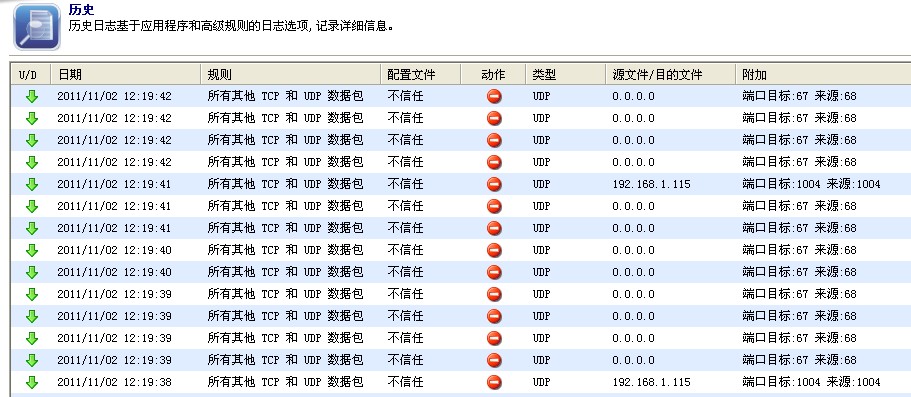
Task: Click the 附加 column header
Action: [823, 74]
